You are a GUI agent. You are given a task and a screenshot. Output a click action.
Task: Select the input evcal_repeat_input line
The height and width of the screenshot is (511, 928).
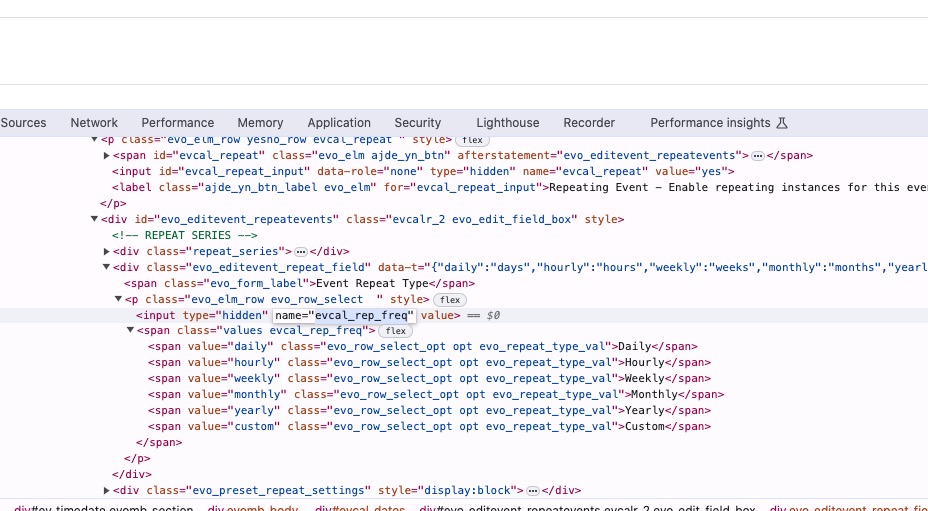click(423, 171)
